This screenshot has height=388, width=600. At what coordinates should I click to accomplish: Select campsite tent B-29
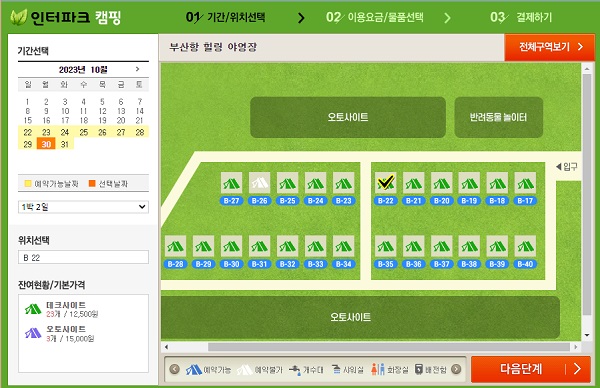coord(204,246)
